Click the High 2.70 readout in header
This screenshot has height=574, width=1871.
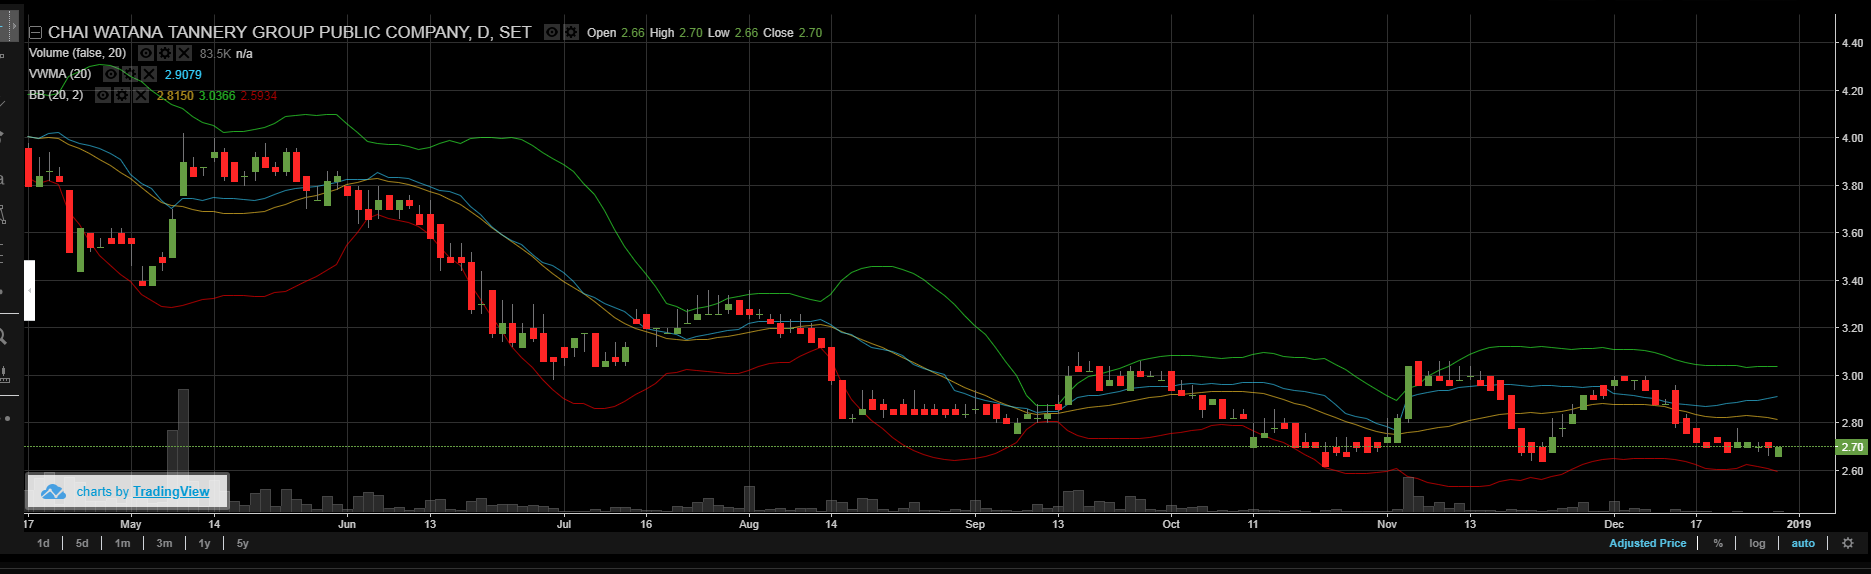coord(676,33)
